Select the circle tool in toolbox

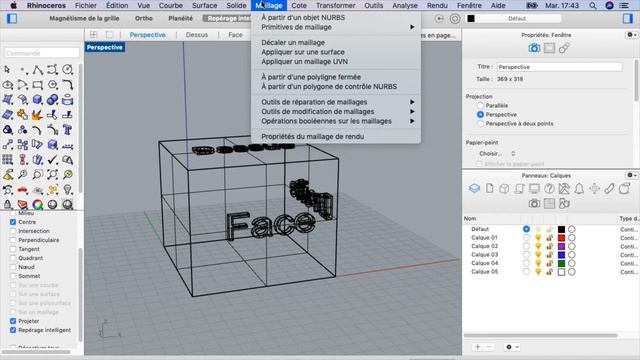68,70
